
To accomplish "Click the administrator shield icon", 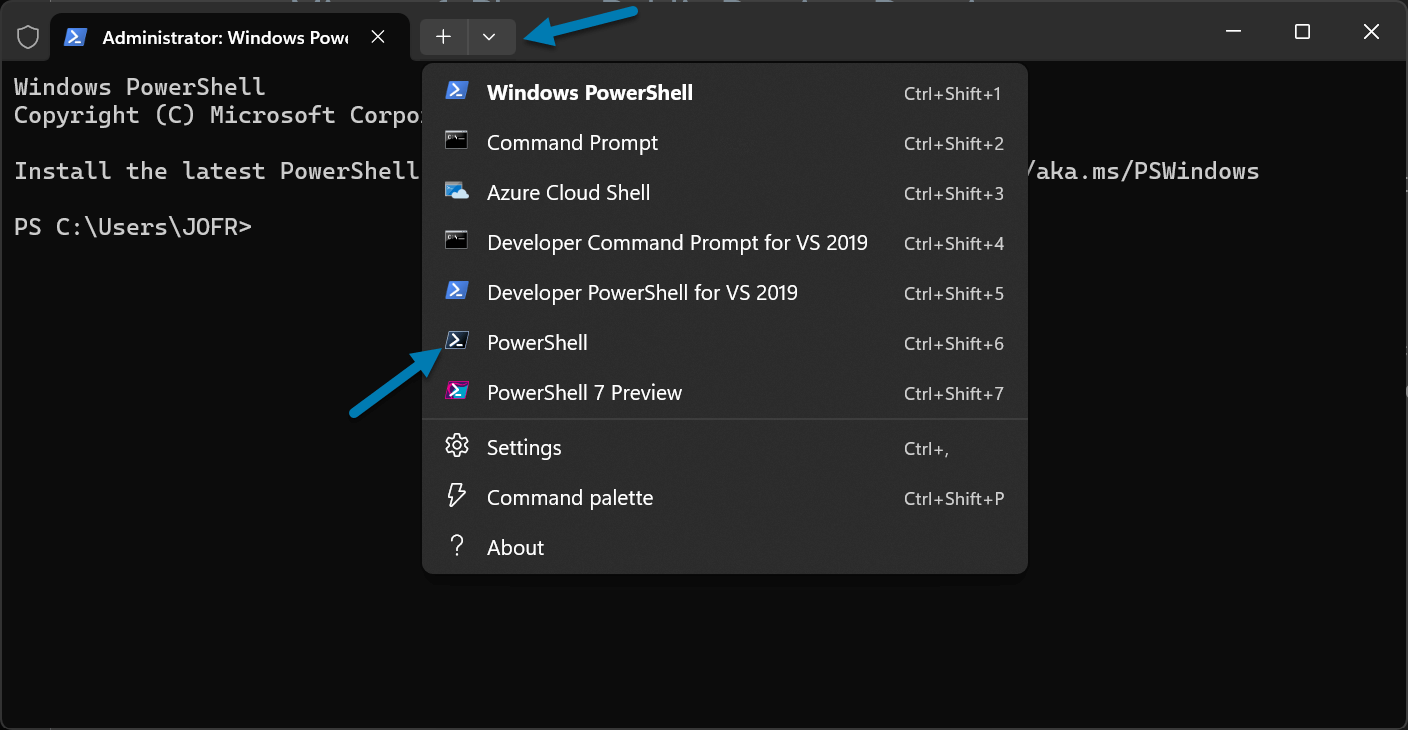I will point(28,38).
